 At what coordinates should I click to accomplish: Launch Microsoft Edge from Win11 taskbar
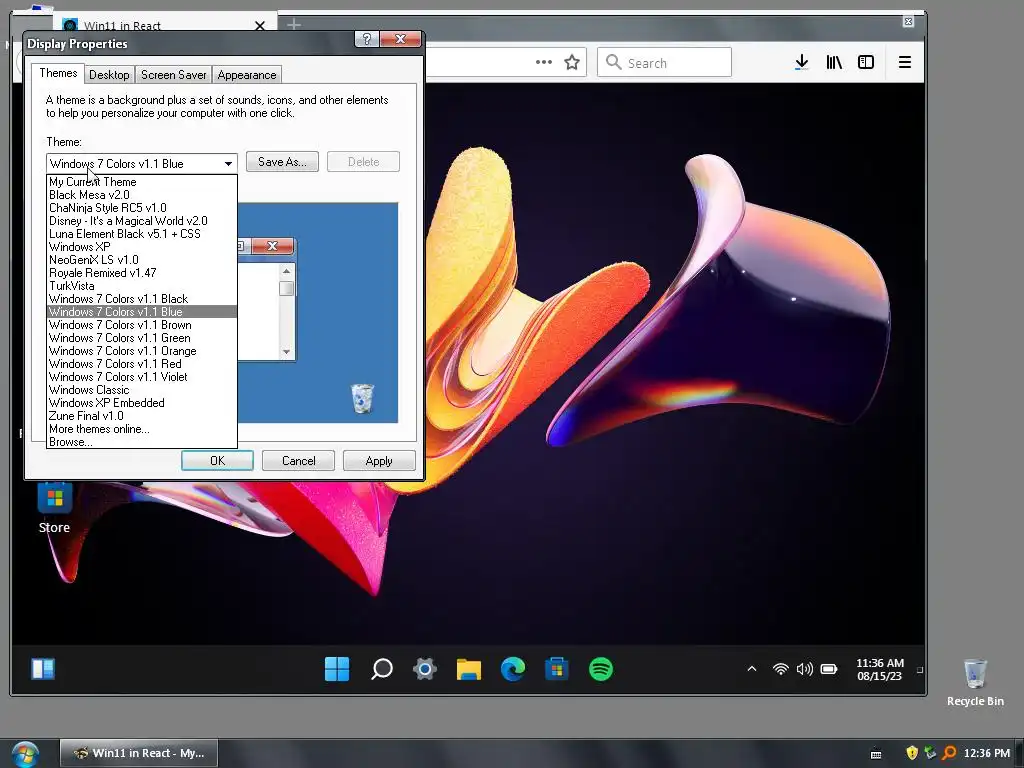(x=513, y=669)
